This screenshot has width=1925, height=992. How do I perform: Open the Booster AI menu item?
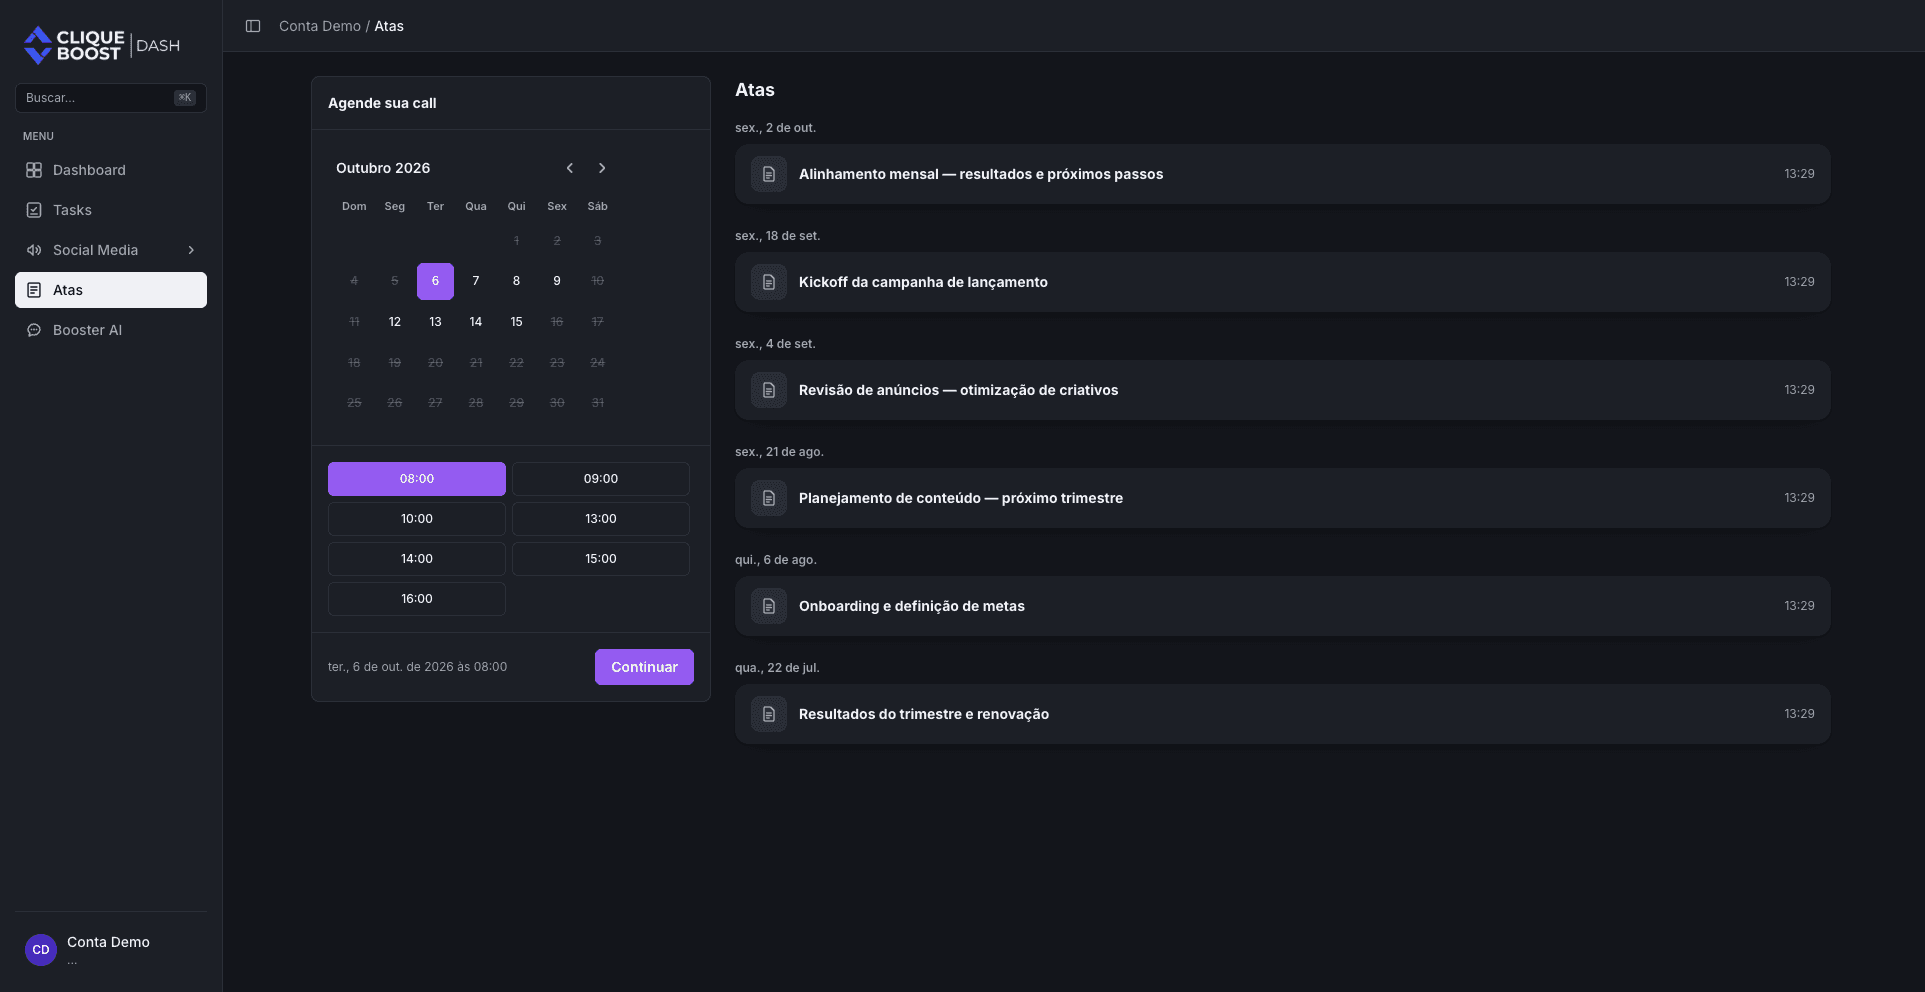coord(111,330)
